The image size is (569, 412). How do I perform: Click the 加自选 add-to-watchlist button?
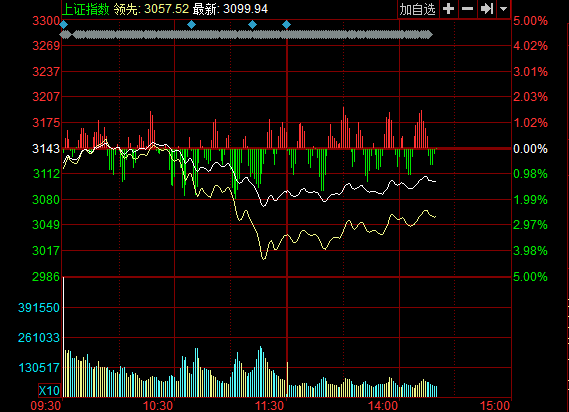coord(418,9)
